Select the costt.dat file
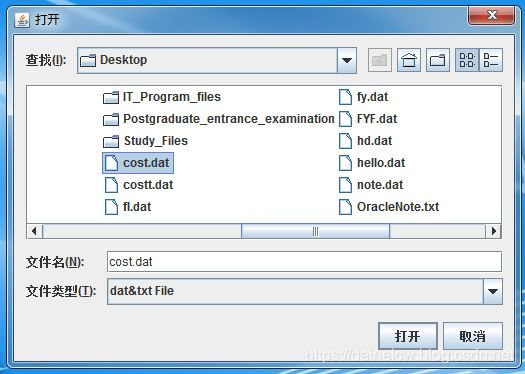Image resolution: width=525 pixels, height=374 pixels. [139, 185]
